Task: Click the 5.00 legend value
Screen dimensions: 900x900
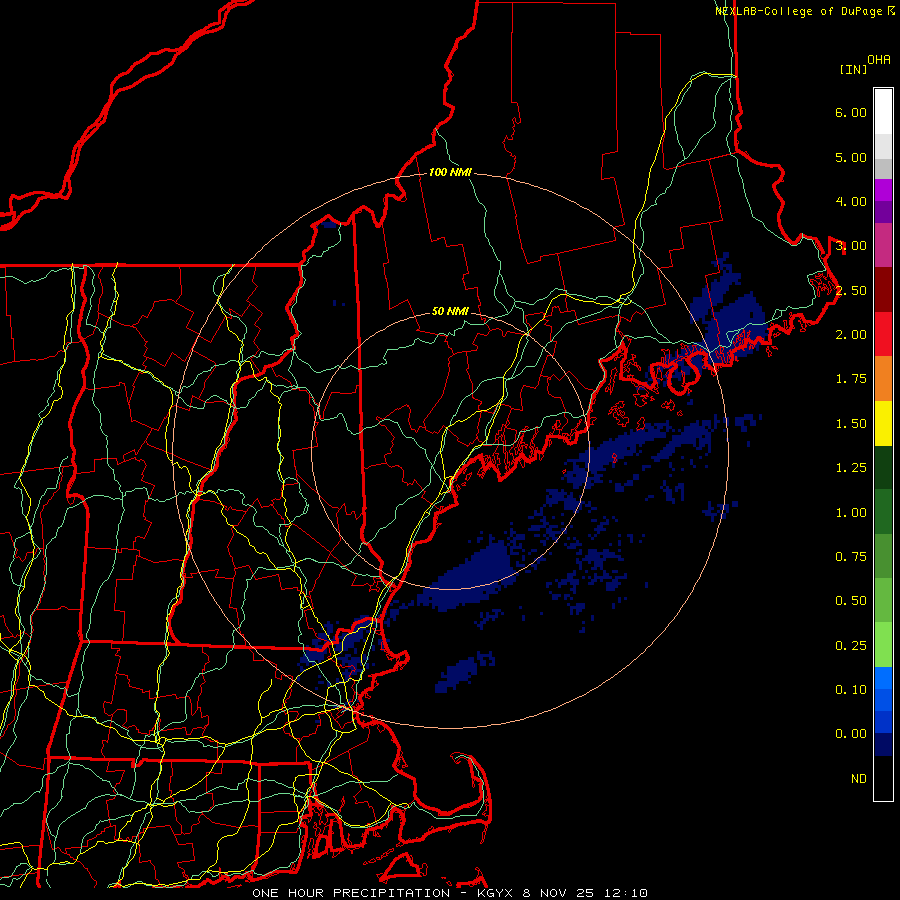Action: [850, 157]
